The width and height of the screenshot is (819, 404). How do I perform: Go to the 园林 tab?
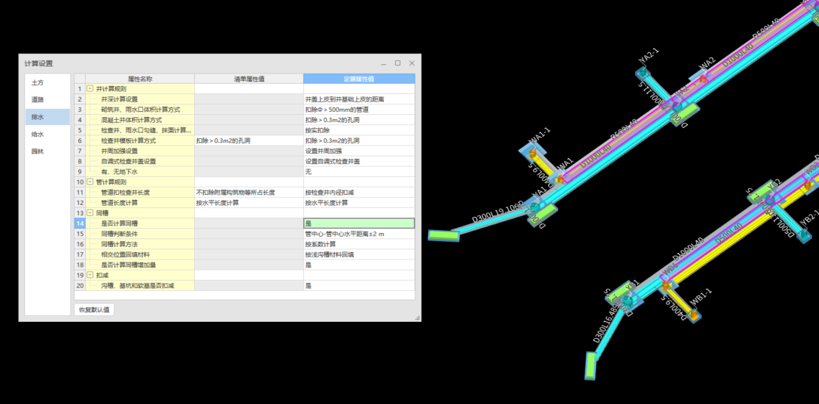point(38,151)
